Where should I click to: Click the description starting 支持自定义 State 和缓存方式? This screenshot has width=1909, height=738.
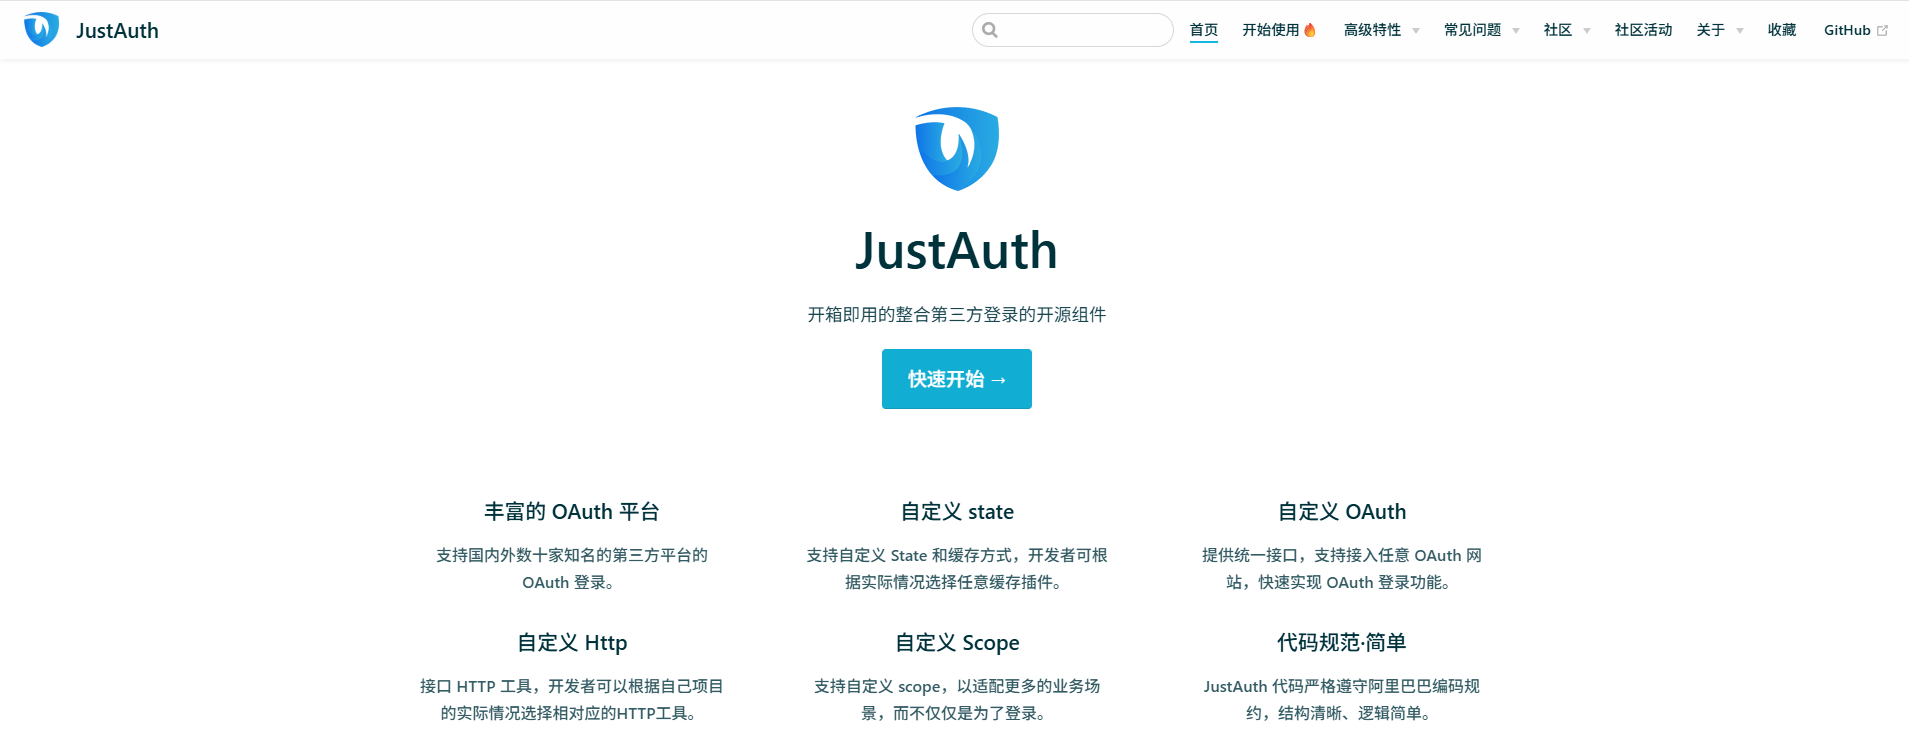[x=957, y=569]
